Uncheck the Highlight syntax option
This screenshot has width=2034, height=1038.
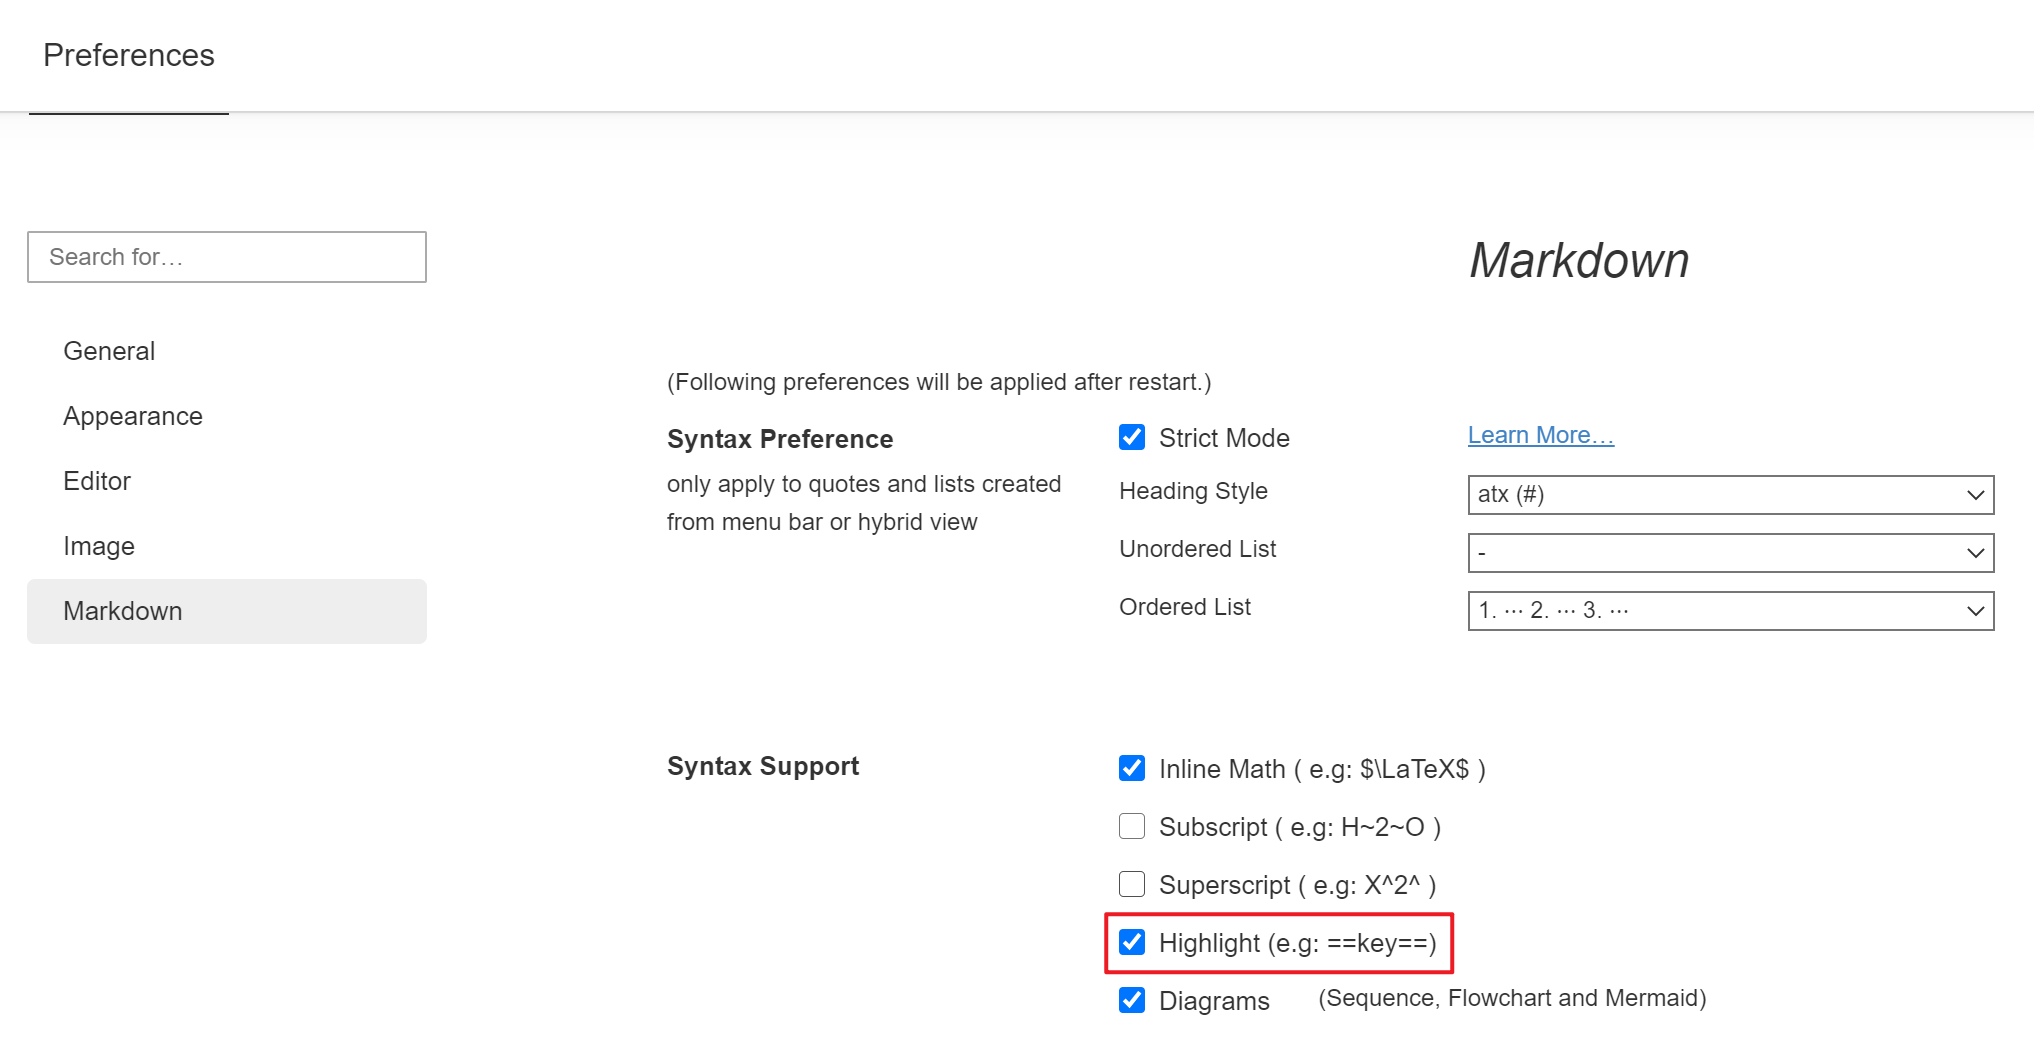pos(1132,942)
